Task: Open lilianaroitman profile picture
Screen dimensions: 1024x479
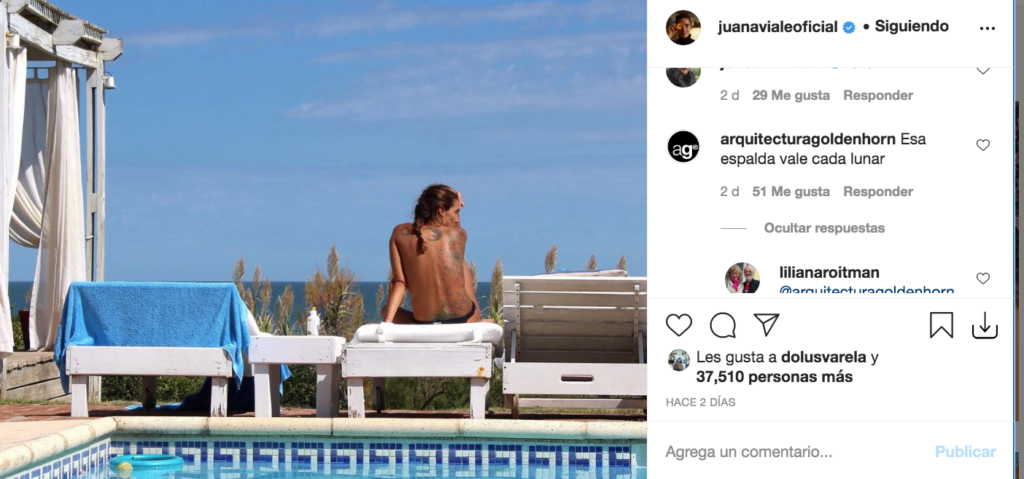Action: click(743, 278)
